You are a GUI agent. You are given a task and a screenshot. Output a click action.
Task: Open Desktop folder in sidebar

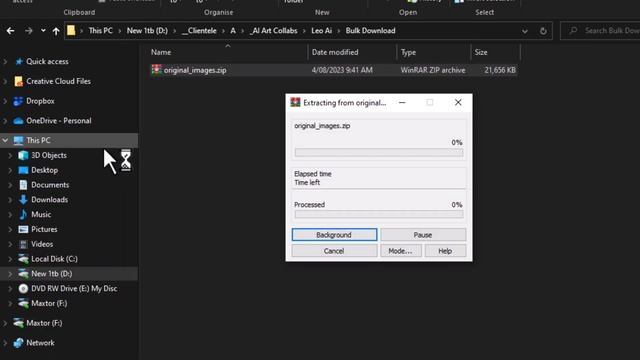tap(44, 170)
